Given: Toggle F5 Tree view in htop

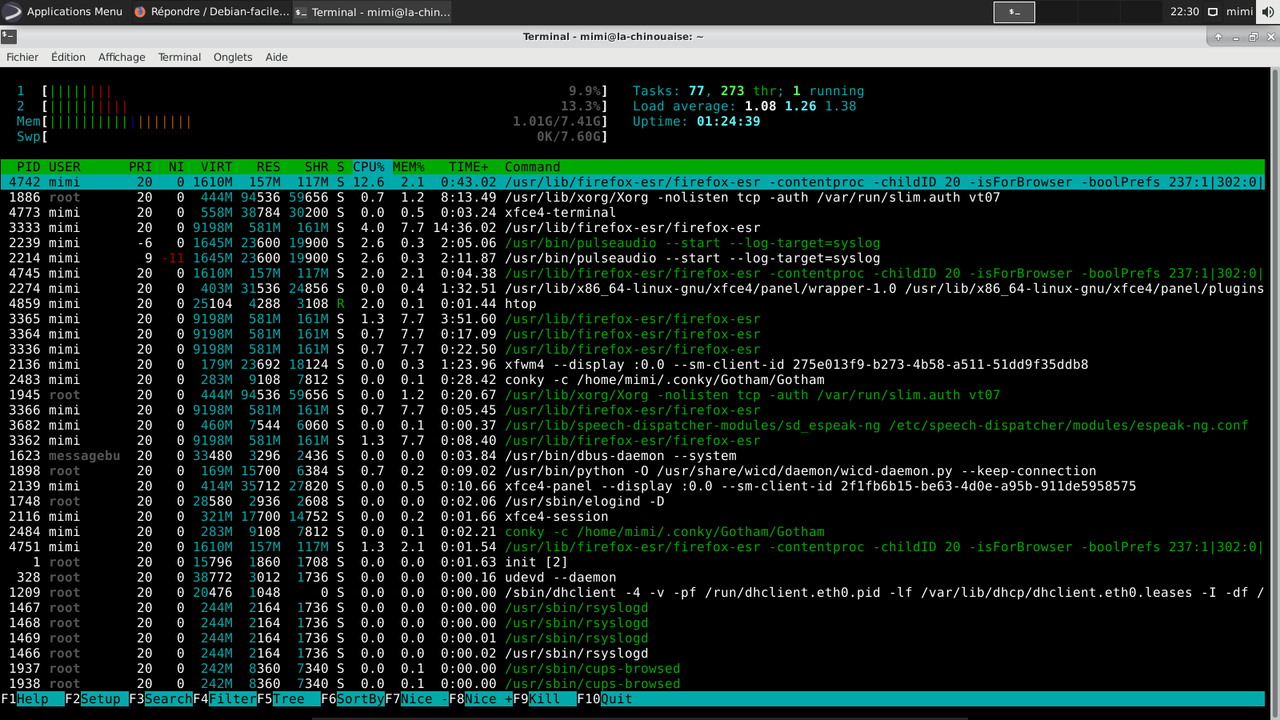Looking at the screenshot, I should [288, 699].
